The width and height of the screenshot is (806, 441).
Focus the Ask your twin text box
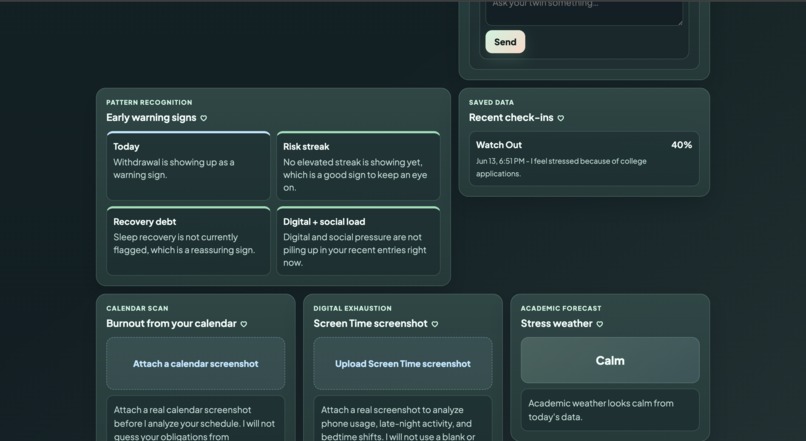click(584, 11)
